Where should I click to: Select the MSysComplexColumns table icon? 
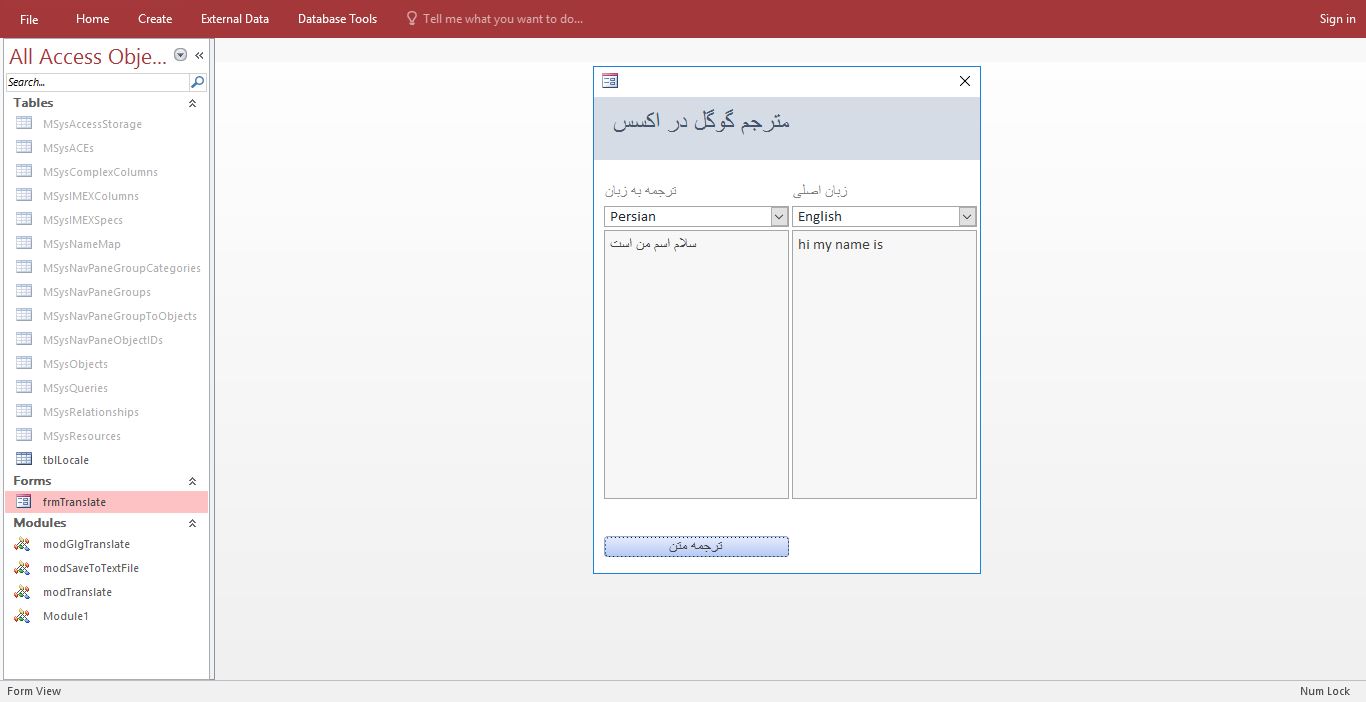coord(24,171)
